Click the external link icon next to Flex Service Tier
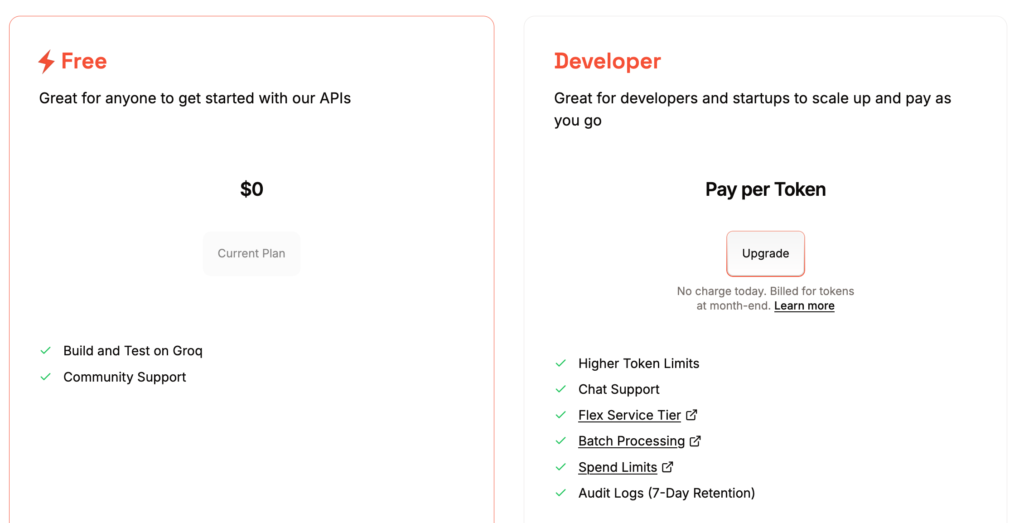 pos(692,415)
